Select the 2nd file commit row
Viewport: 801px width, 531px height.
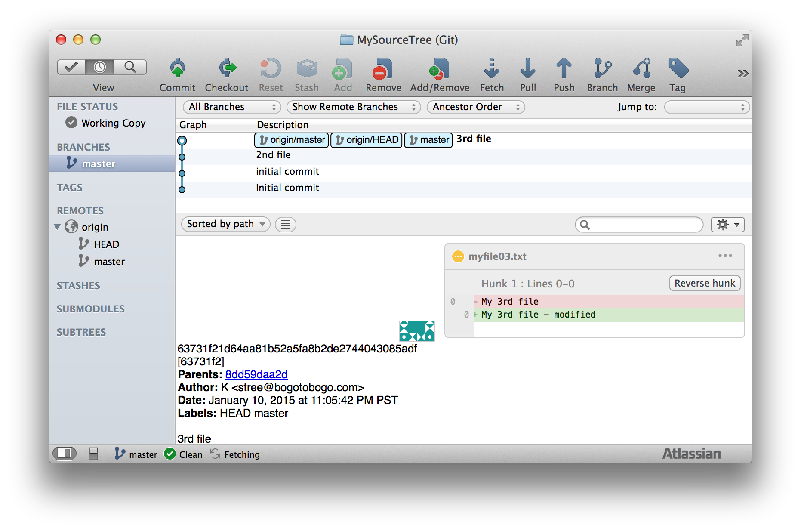[x=464, y=155]
